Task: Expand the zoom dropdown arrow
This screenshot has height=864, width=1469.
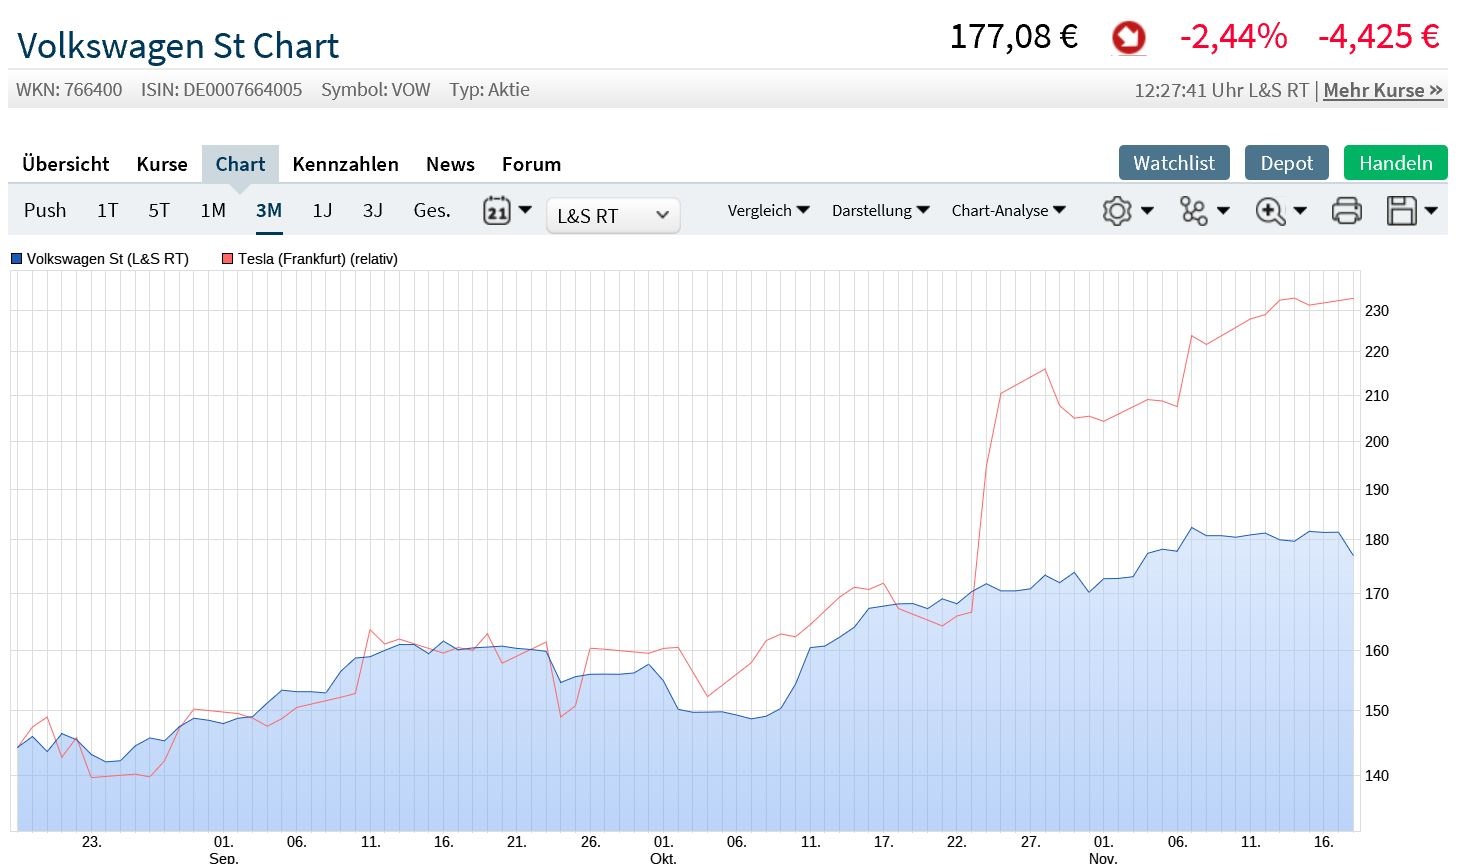Action: point(1300,210)
